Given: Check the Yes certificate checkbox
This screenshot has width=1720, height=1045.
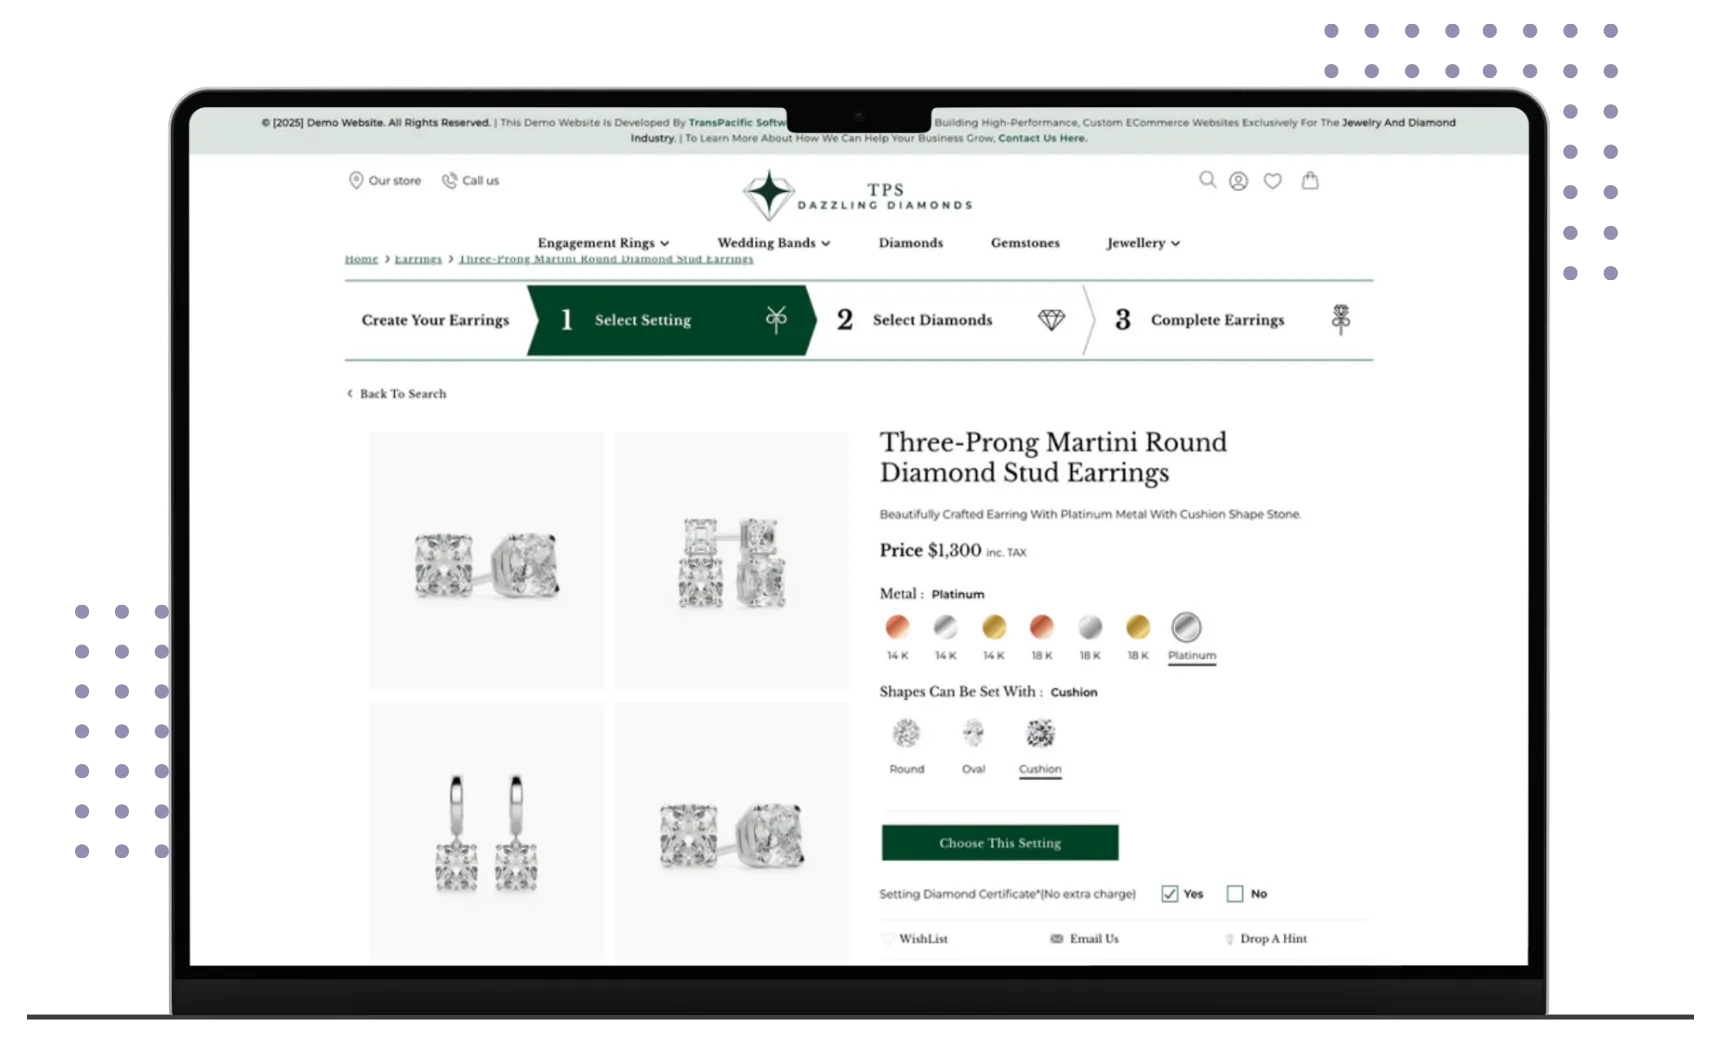Looking at the screenshot, I should tap(1169, 894).
